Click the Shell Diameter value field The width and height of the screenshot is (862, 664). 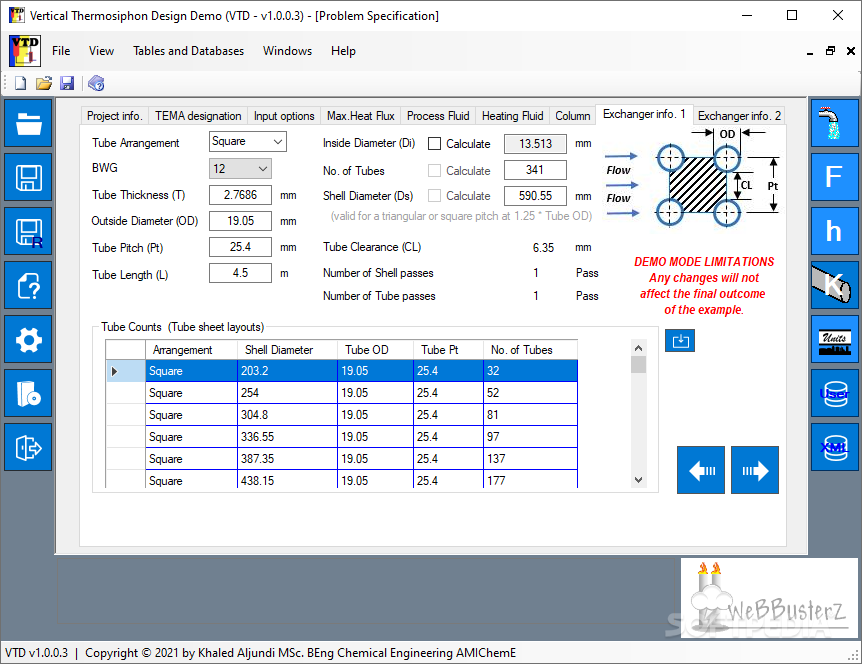(x=535, y=196)
